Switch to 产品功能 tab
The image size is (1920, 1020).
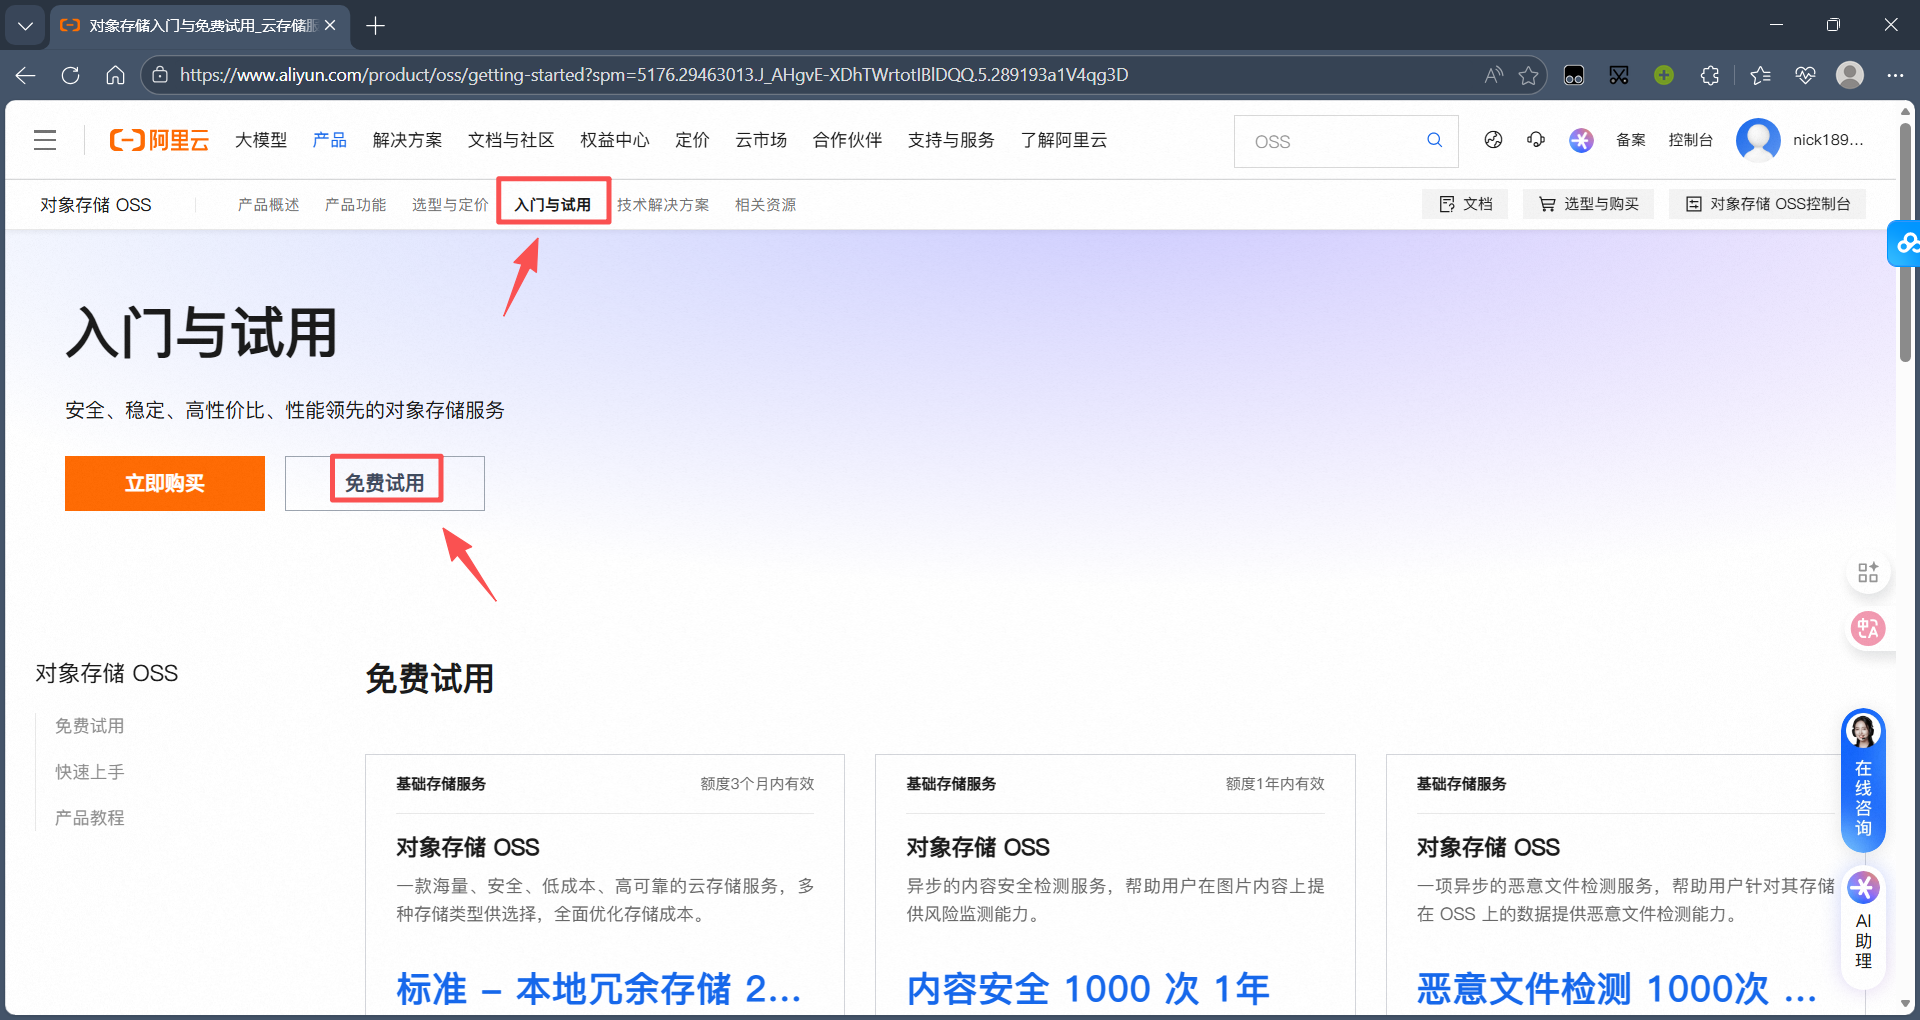(x=356, y=205)
